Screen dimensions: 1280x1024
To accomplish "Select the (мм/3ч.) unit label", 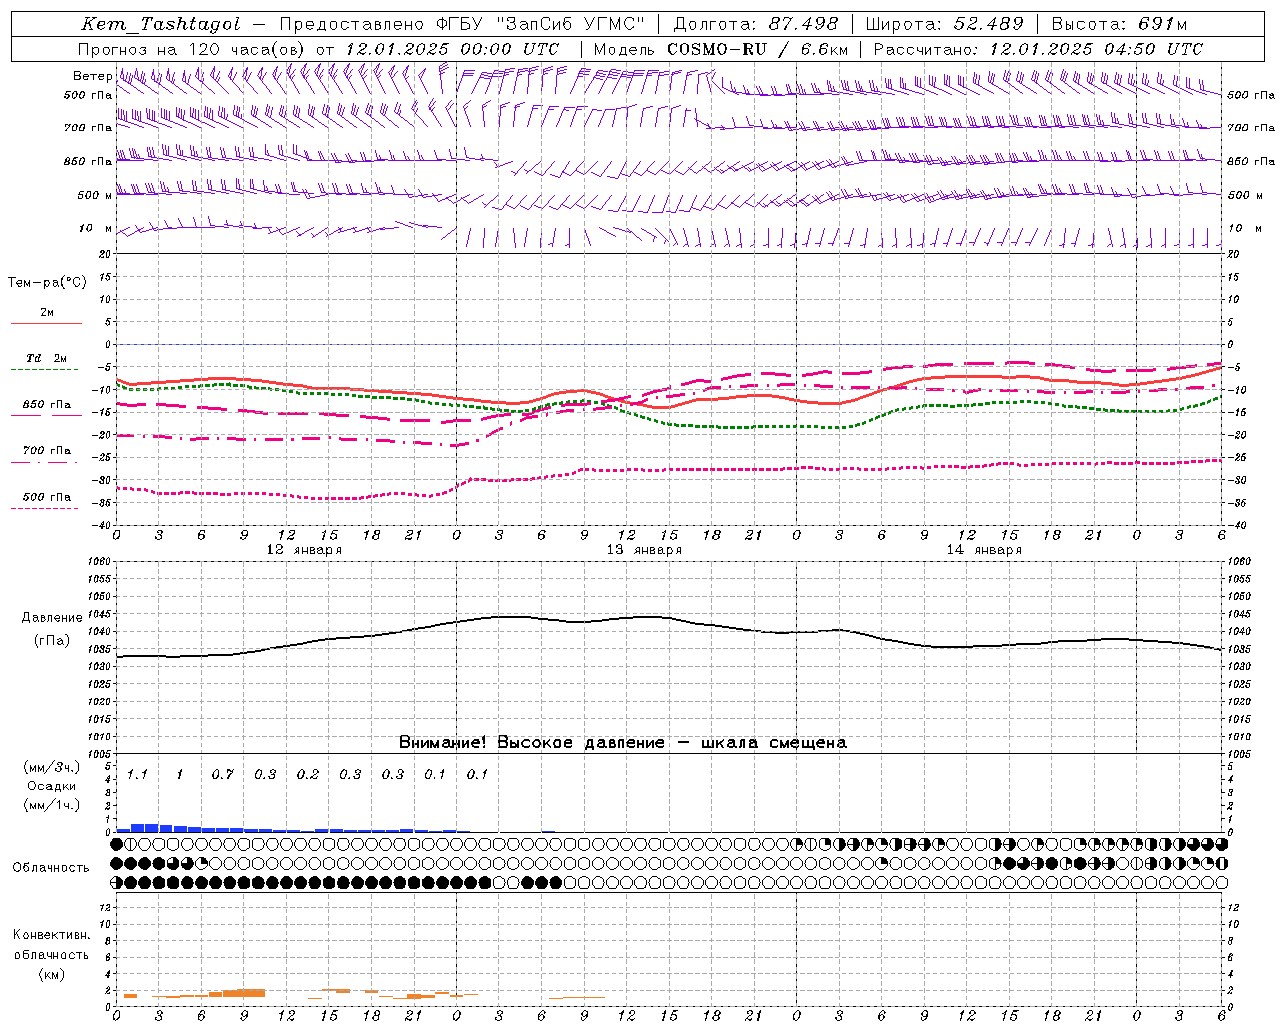I will click(51, 767).
